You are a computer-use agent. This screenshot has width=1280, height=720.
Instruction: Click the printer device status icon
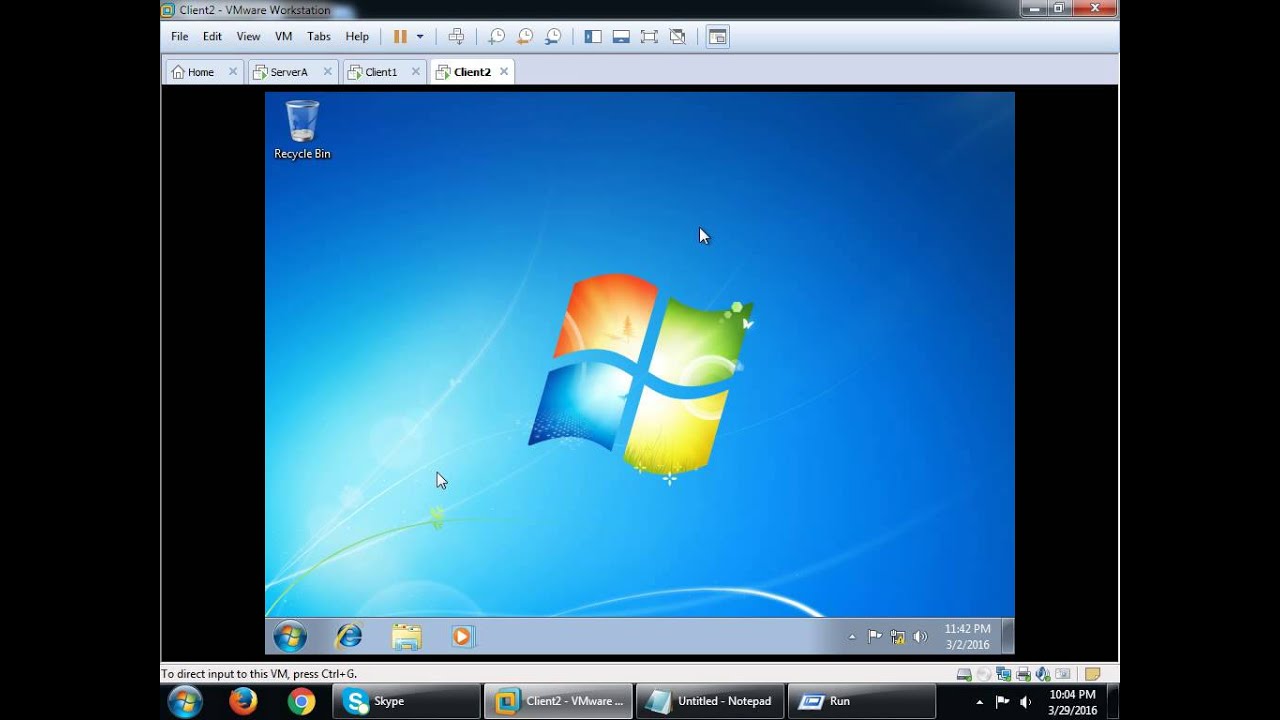point(1023,674)
